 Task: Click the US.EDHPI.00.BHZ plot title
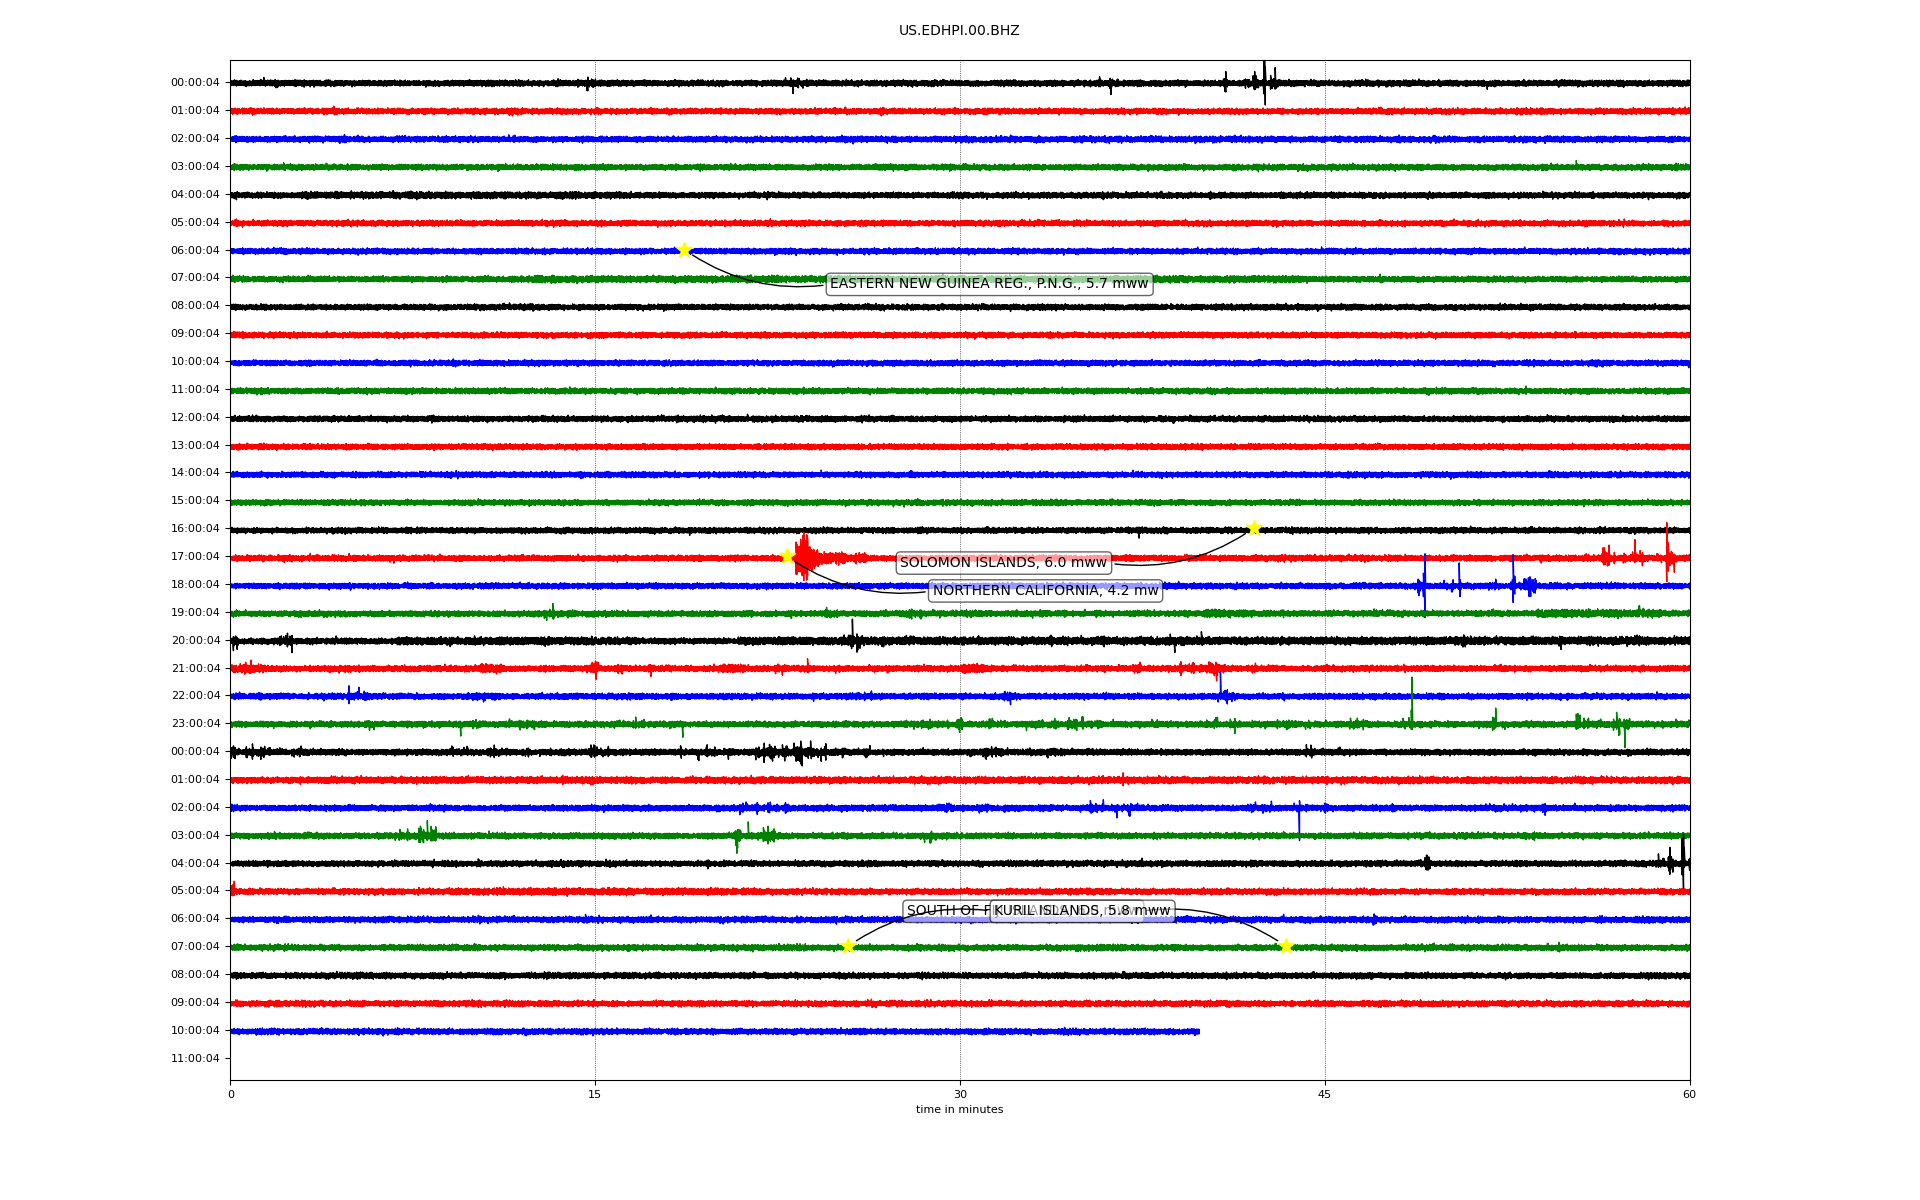(959, 31)
